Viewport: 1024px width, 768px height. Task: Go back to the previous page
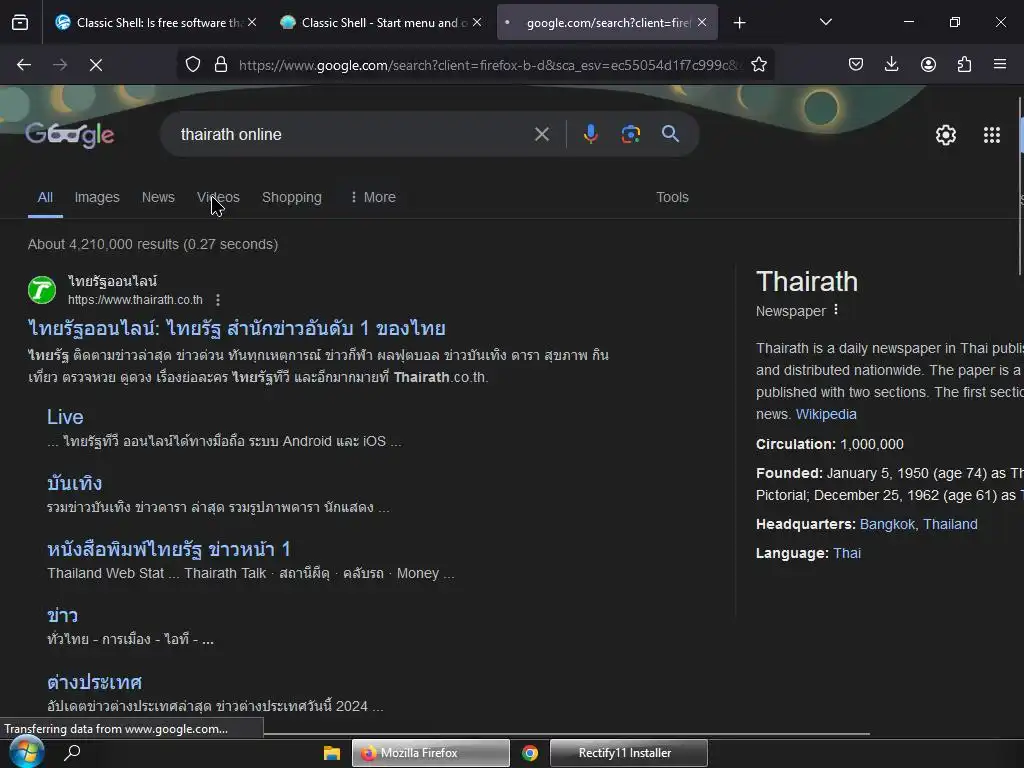(x=24, y=65)
